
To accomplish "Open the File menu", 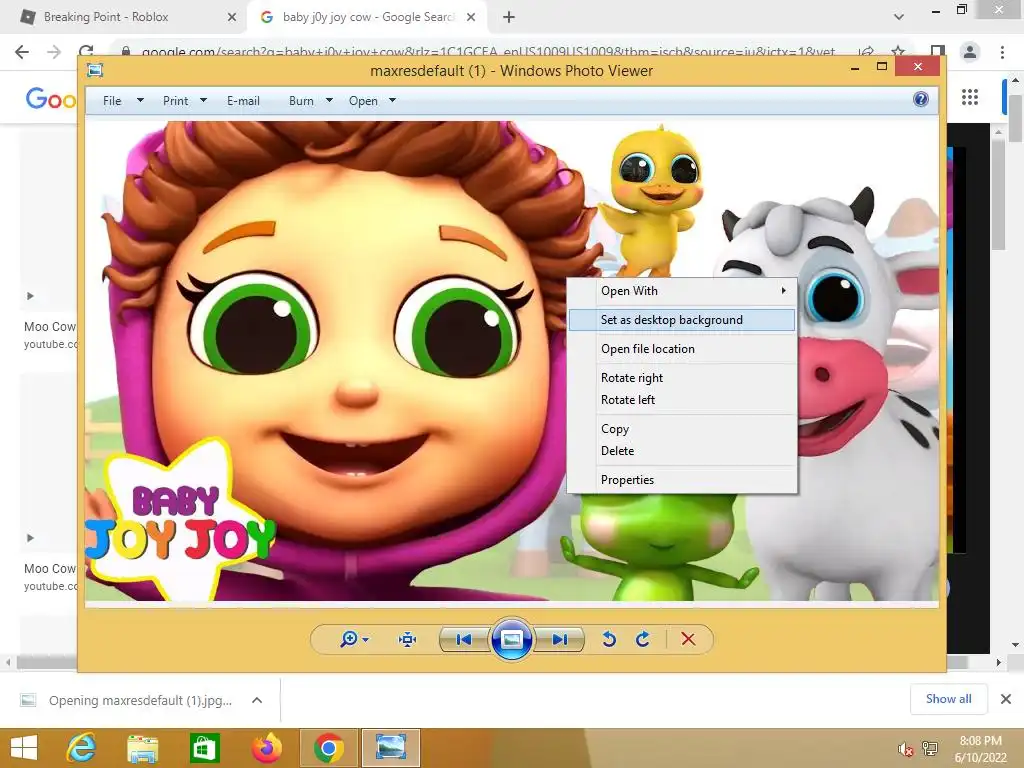I will (x=112, y=101).
